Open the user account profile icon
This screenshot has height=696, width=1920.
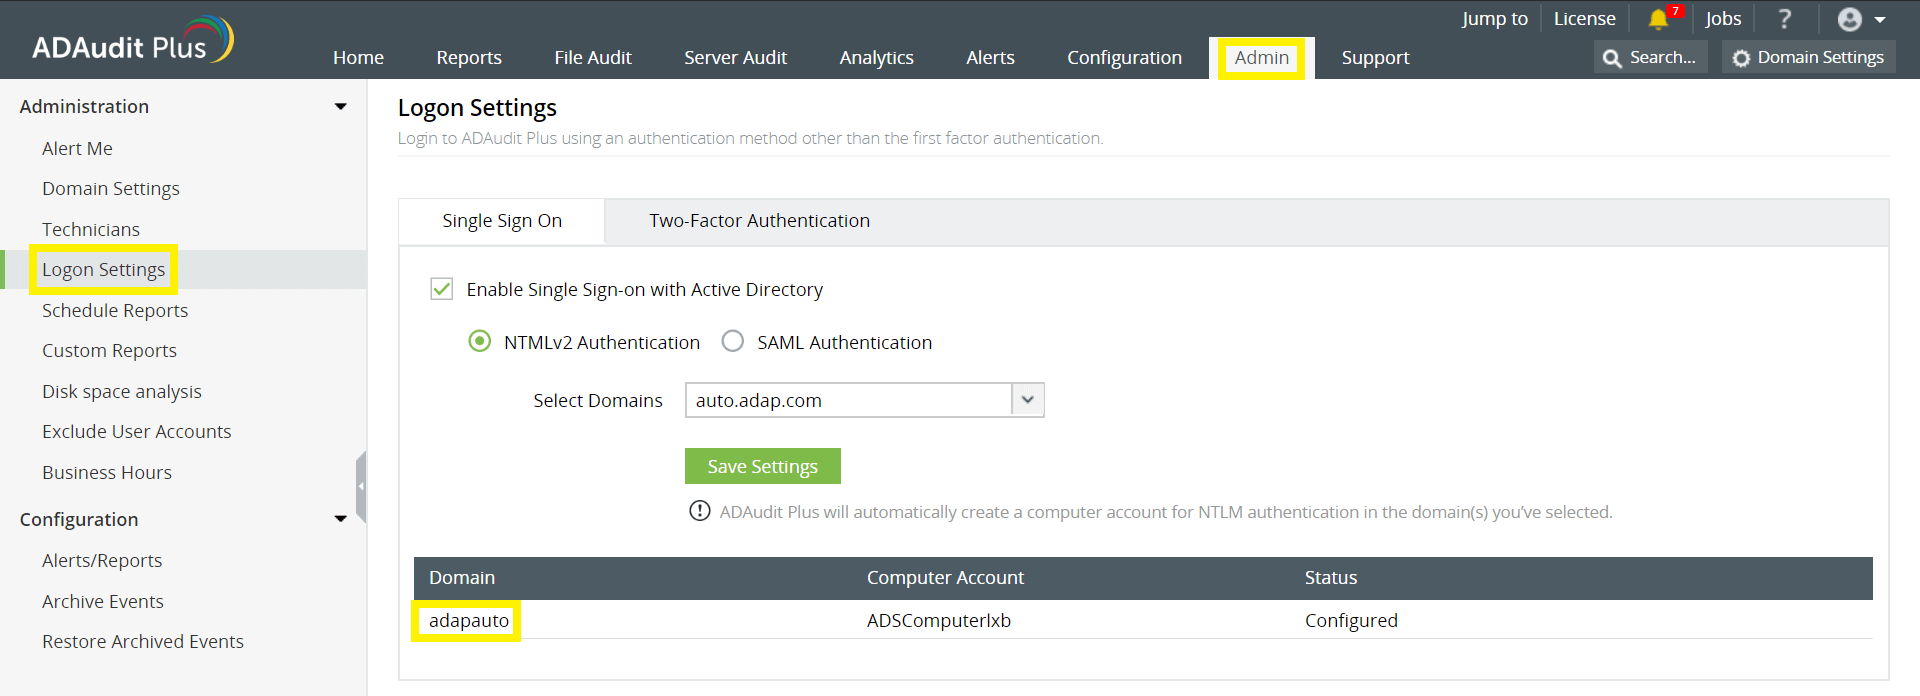click(1850, 19)
